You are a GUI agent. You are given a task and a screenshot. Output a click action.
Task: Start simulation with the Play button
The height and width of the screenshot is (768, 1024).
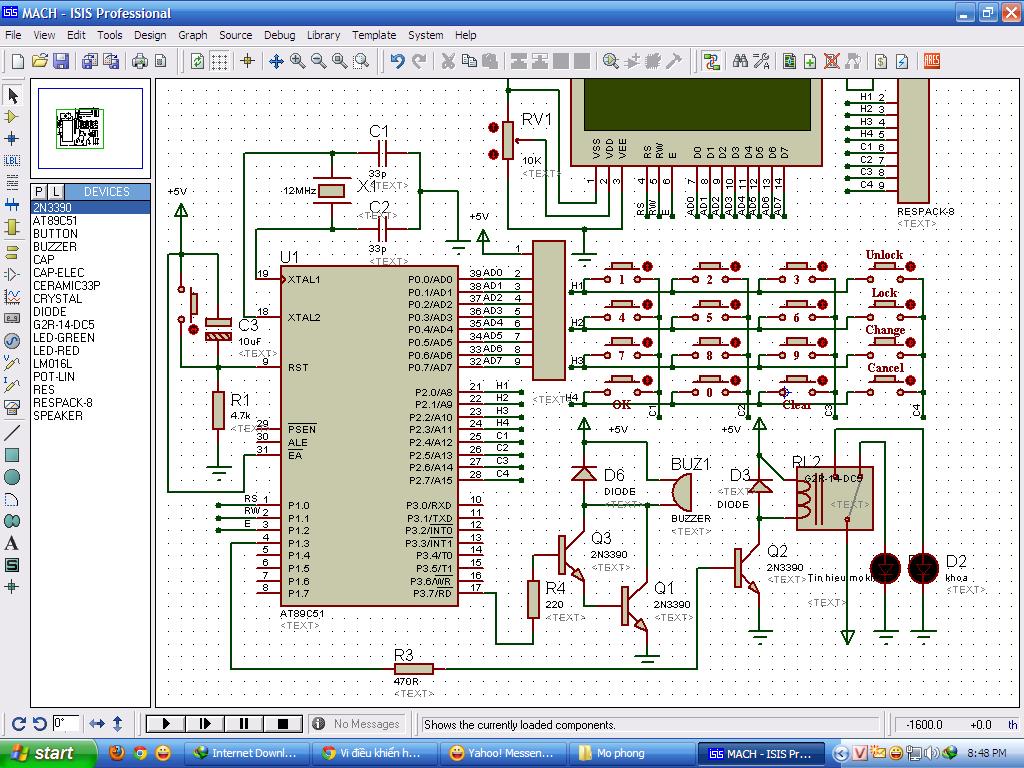(x=166, y=724)
